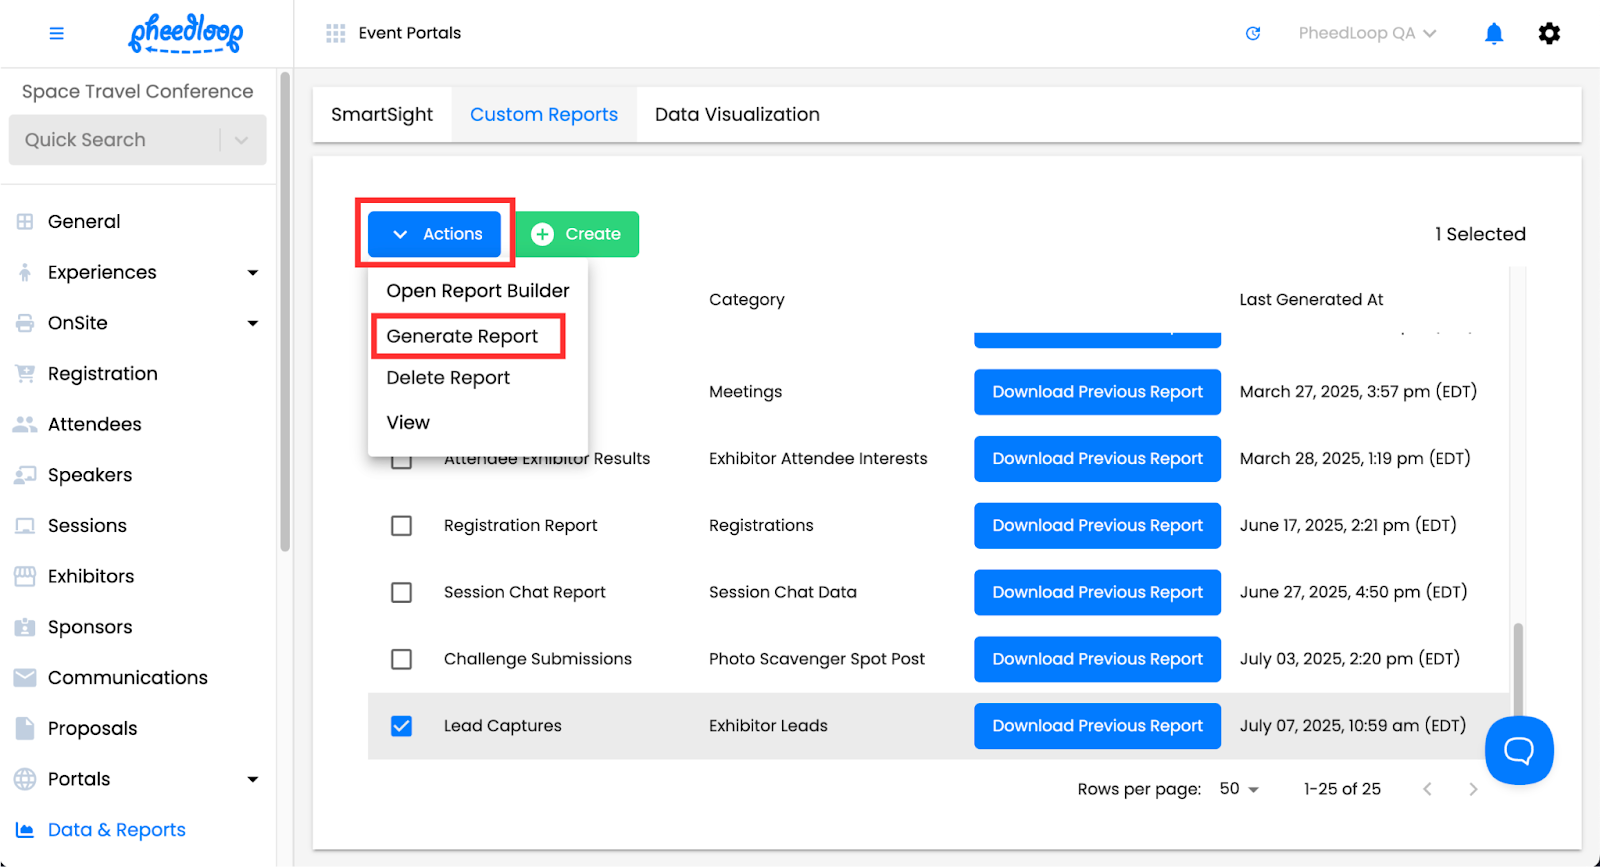Open the settings gear icon
This screenshot has width=1600, height=867.
click(x=1549, y=33)
